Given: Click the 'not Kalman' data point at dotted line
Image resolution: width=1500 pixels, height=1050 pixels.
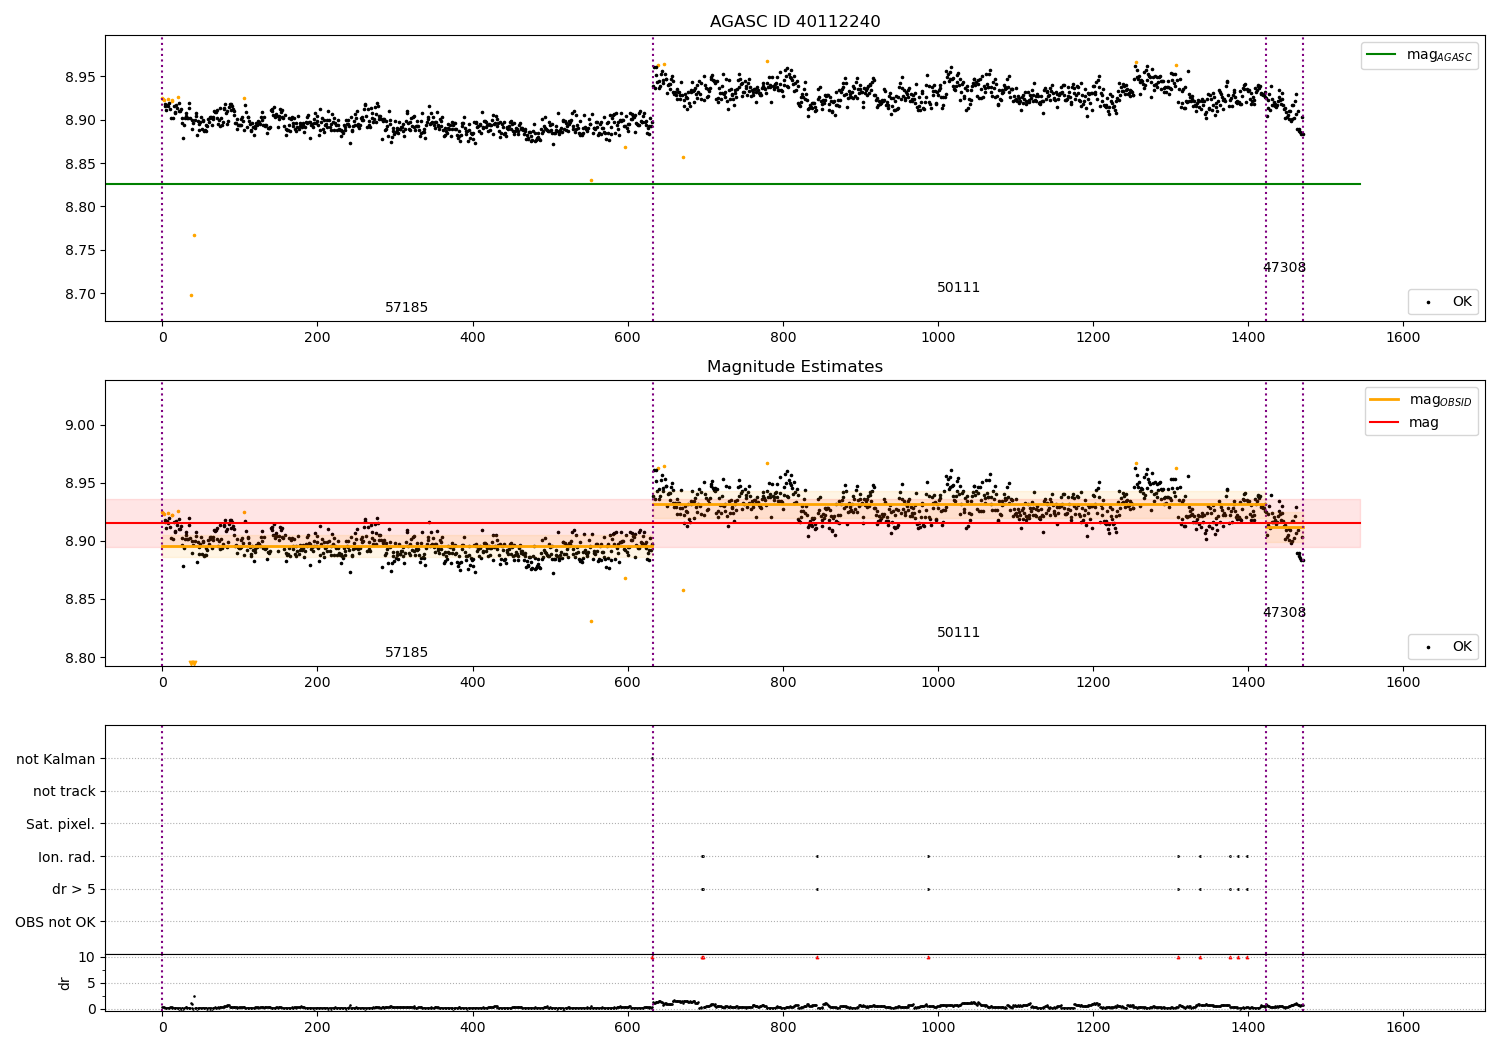Looking at the screenshot, I should pos(652,759).
